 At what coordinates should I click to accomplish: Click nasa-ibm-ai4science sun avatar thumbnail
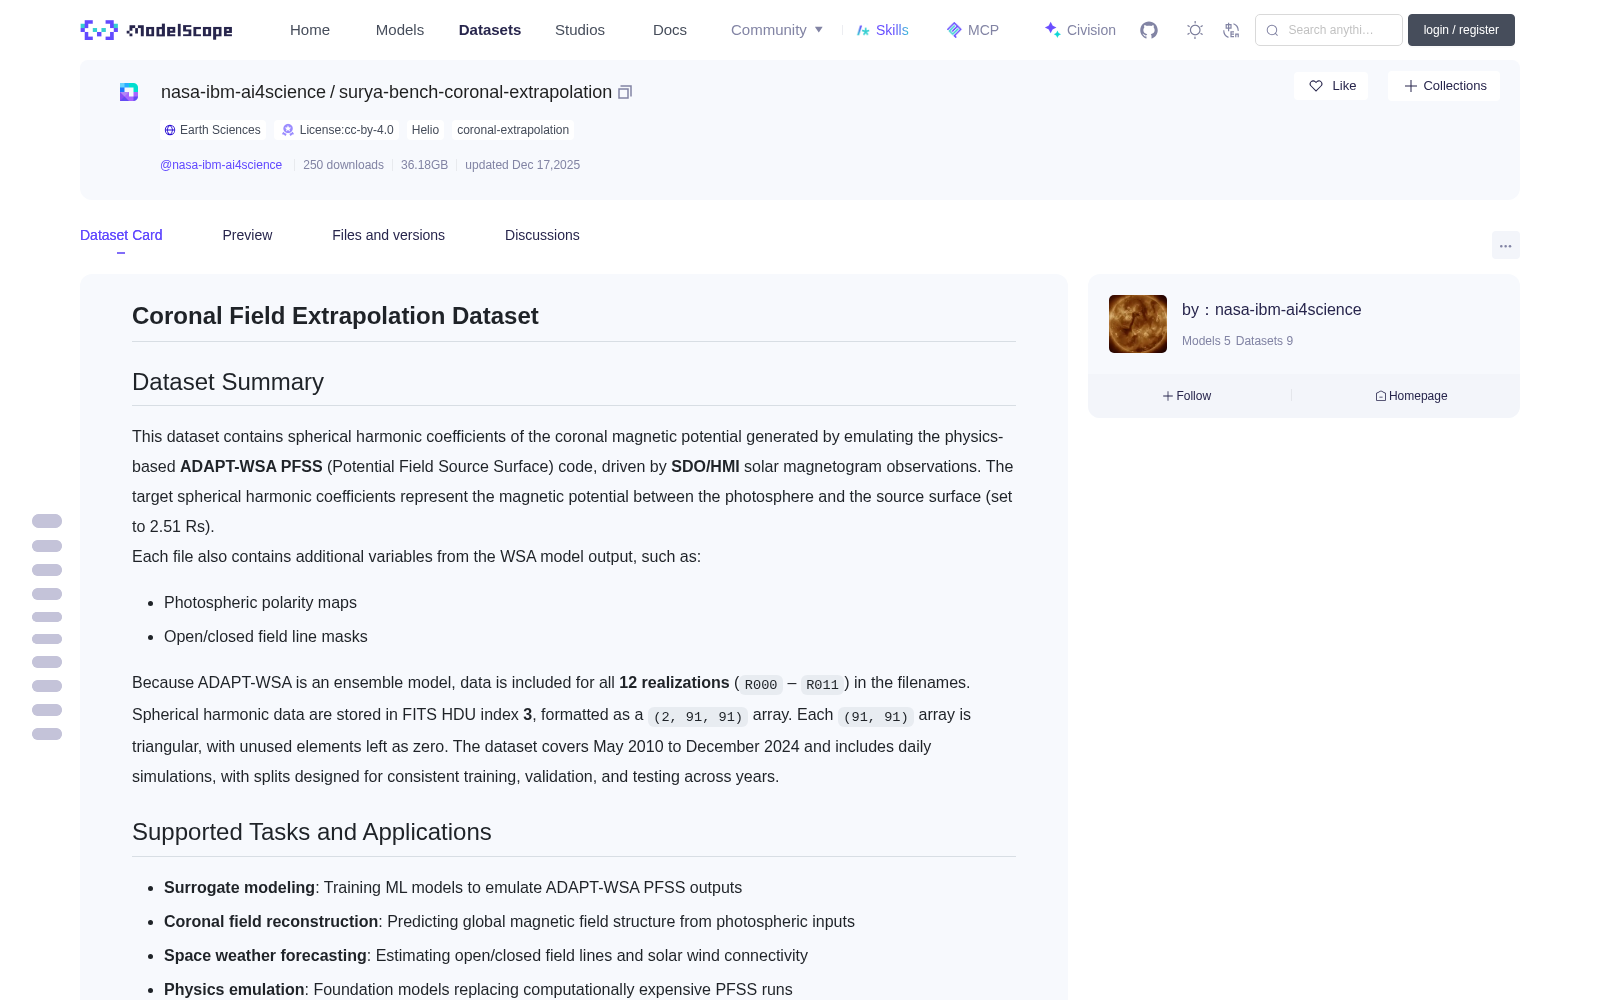1138,324
